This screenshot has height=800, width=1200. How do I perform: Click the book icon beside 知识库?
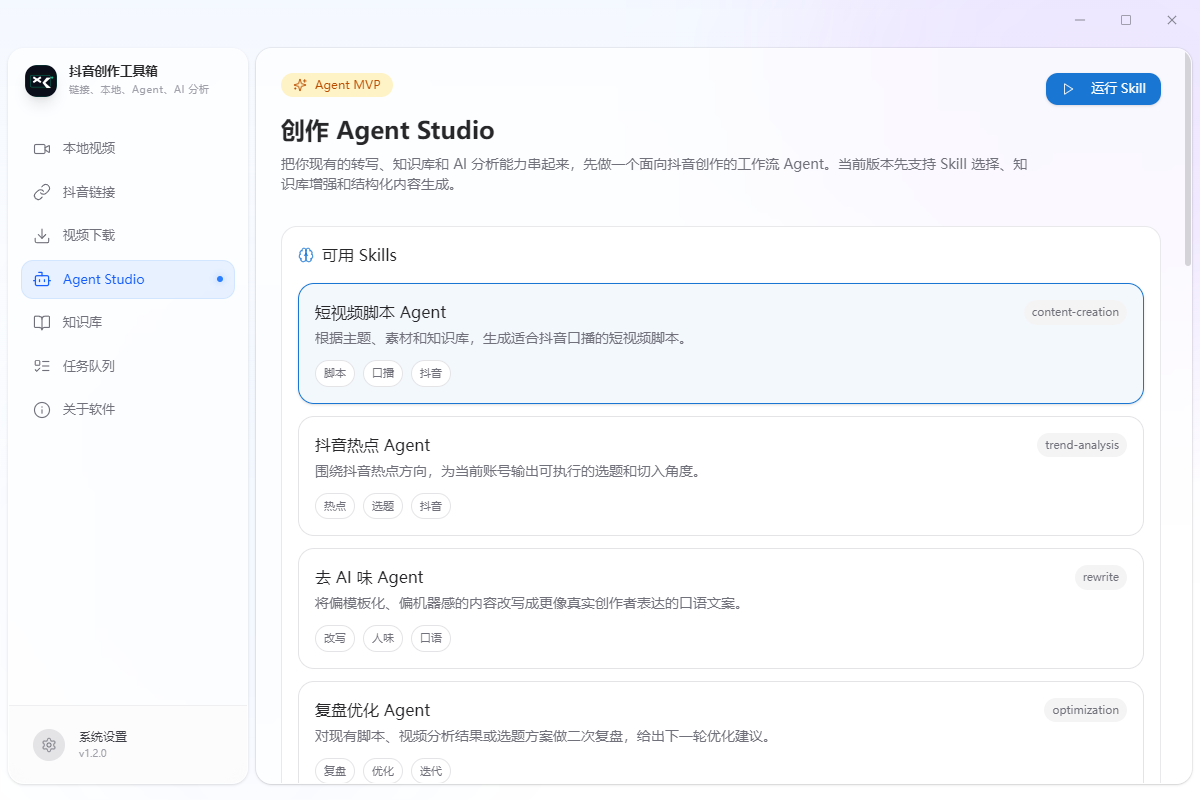pyautogui.click(x=42, y=322)
